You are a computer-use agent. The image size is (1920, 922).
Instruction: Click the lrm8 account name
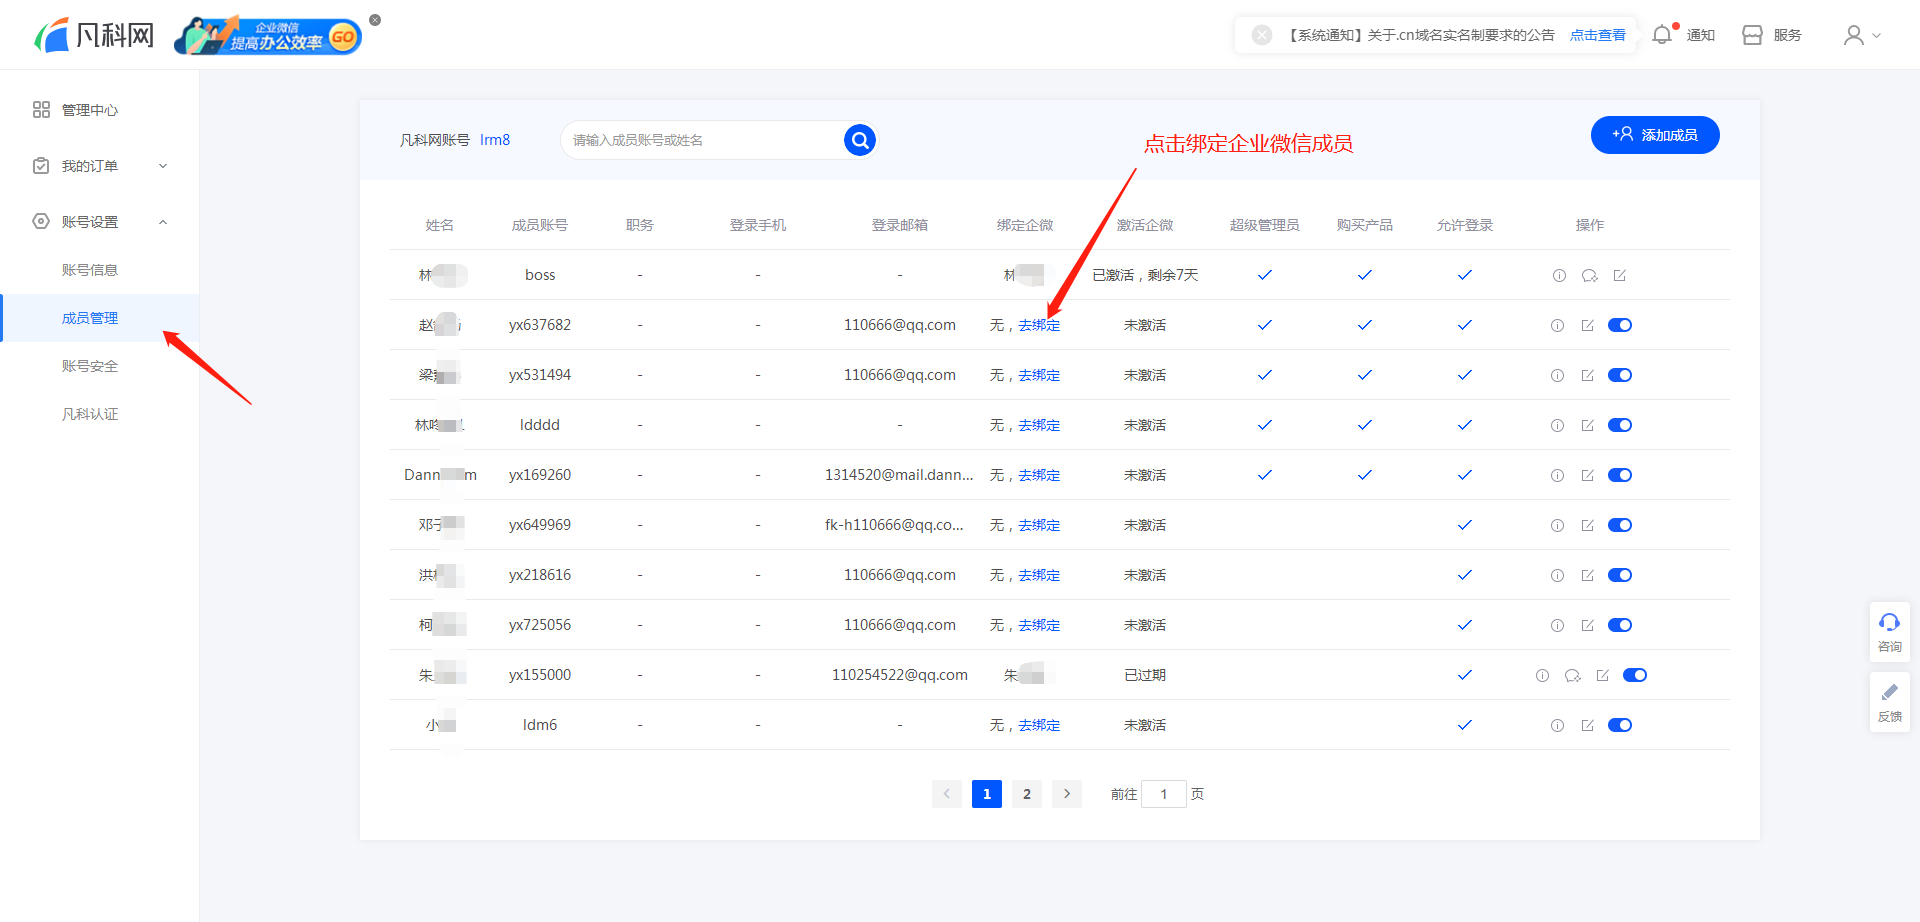point(495,140)
